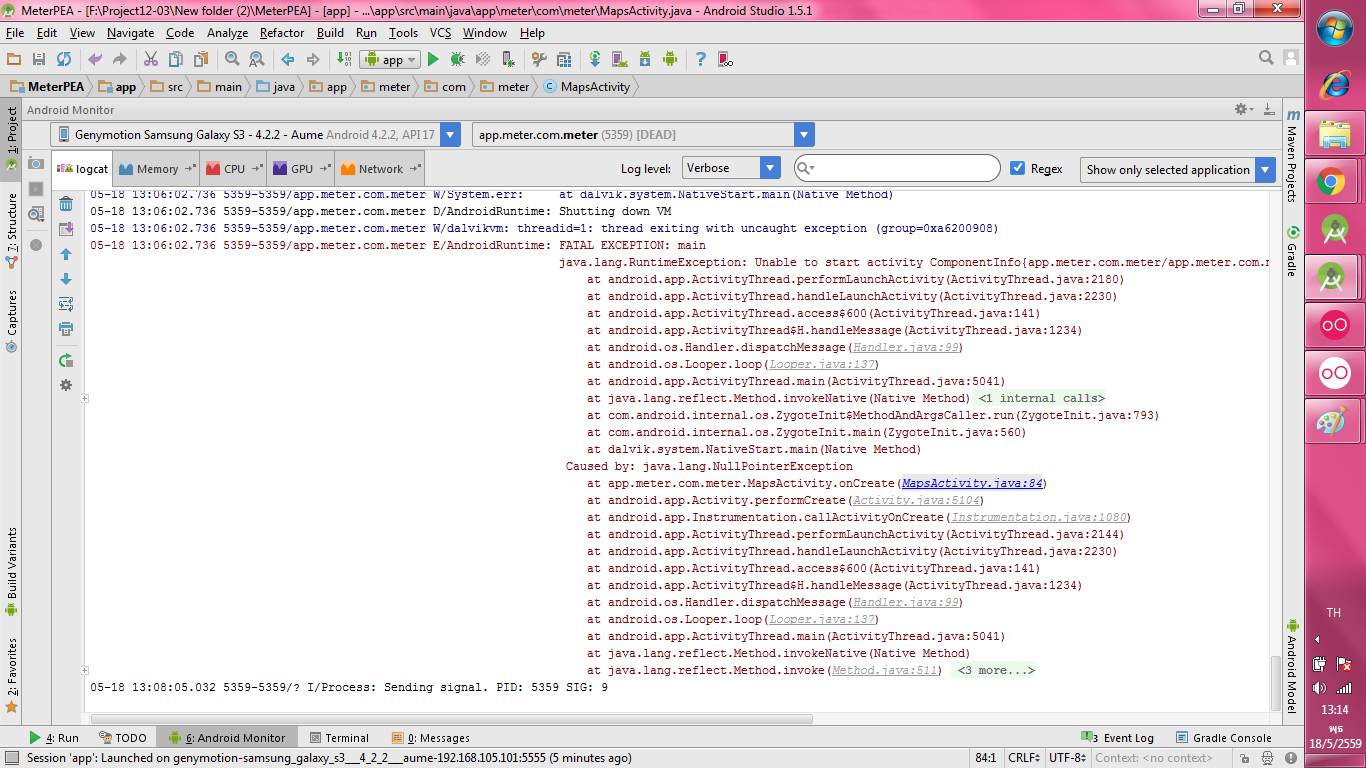This screenshot has height=768, width=1366.
Task: Open the VCS menu
Action: pos(440,33)
